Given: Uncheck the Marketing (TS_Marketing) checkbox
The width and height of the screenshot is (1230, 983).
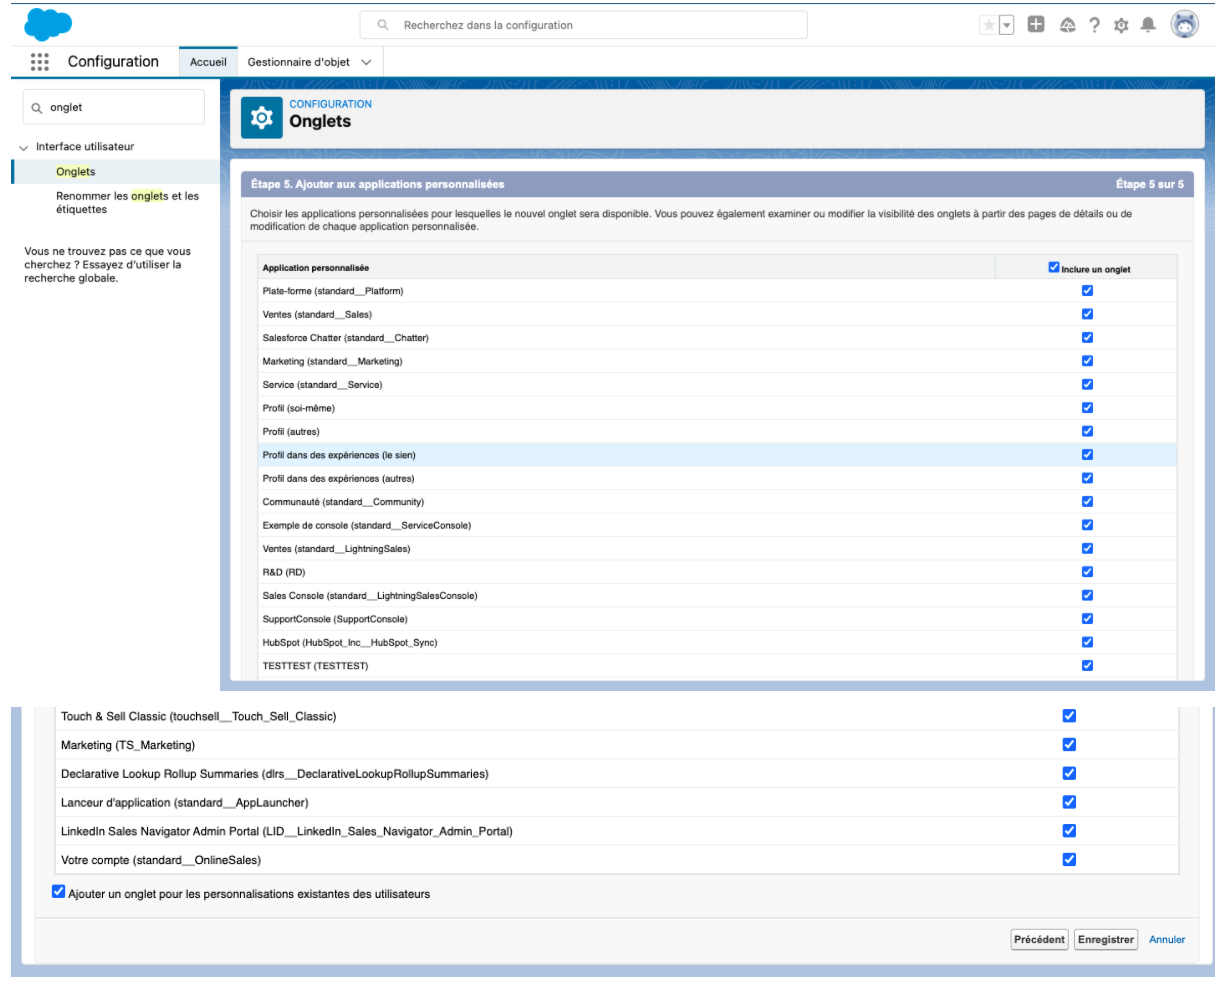Looking at the screenshot, I should 1069,745.
